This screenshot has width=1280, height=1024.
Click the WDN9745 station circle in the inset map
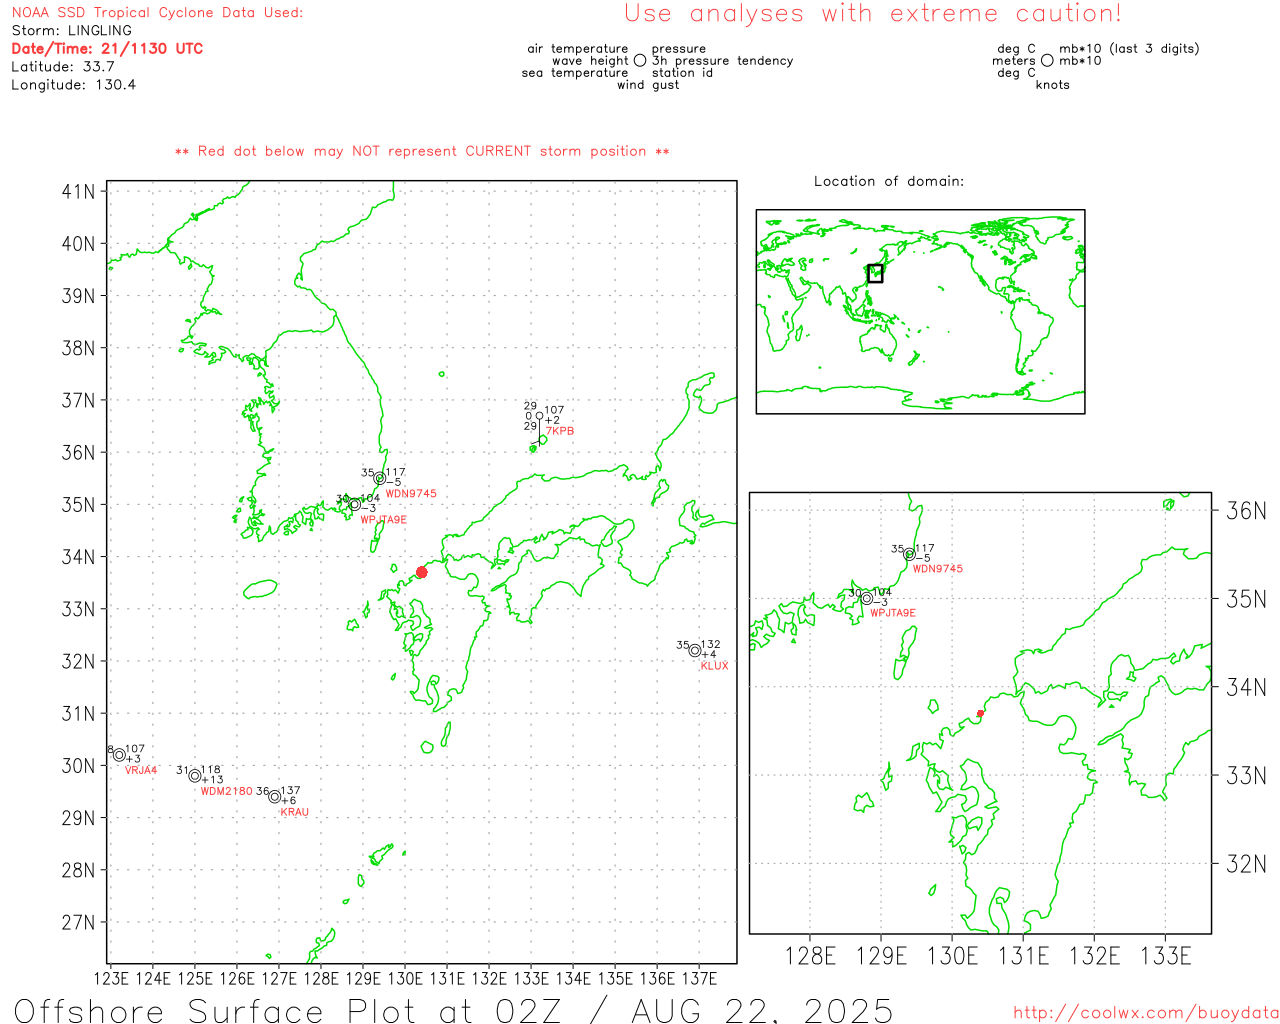coord(910,554)
